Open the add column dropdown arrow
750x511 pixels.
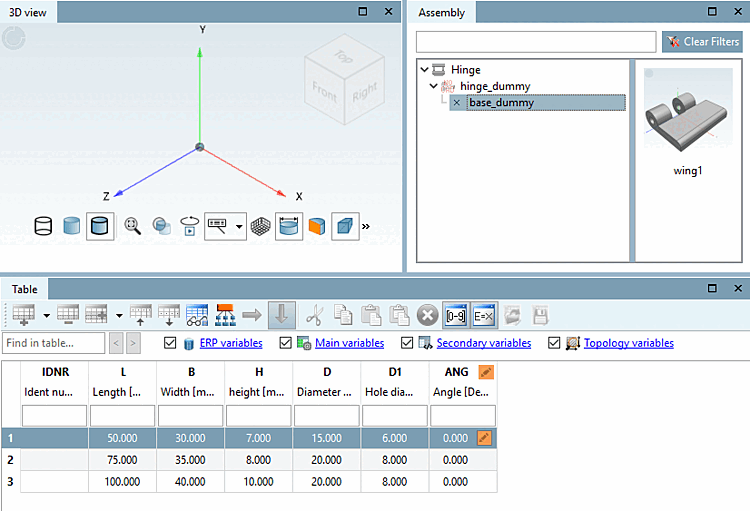click(x=119, y=316)
